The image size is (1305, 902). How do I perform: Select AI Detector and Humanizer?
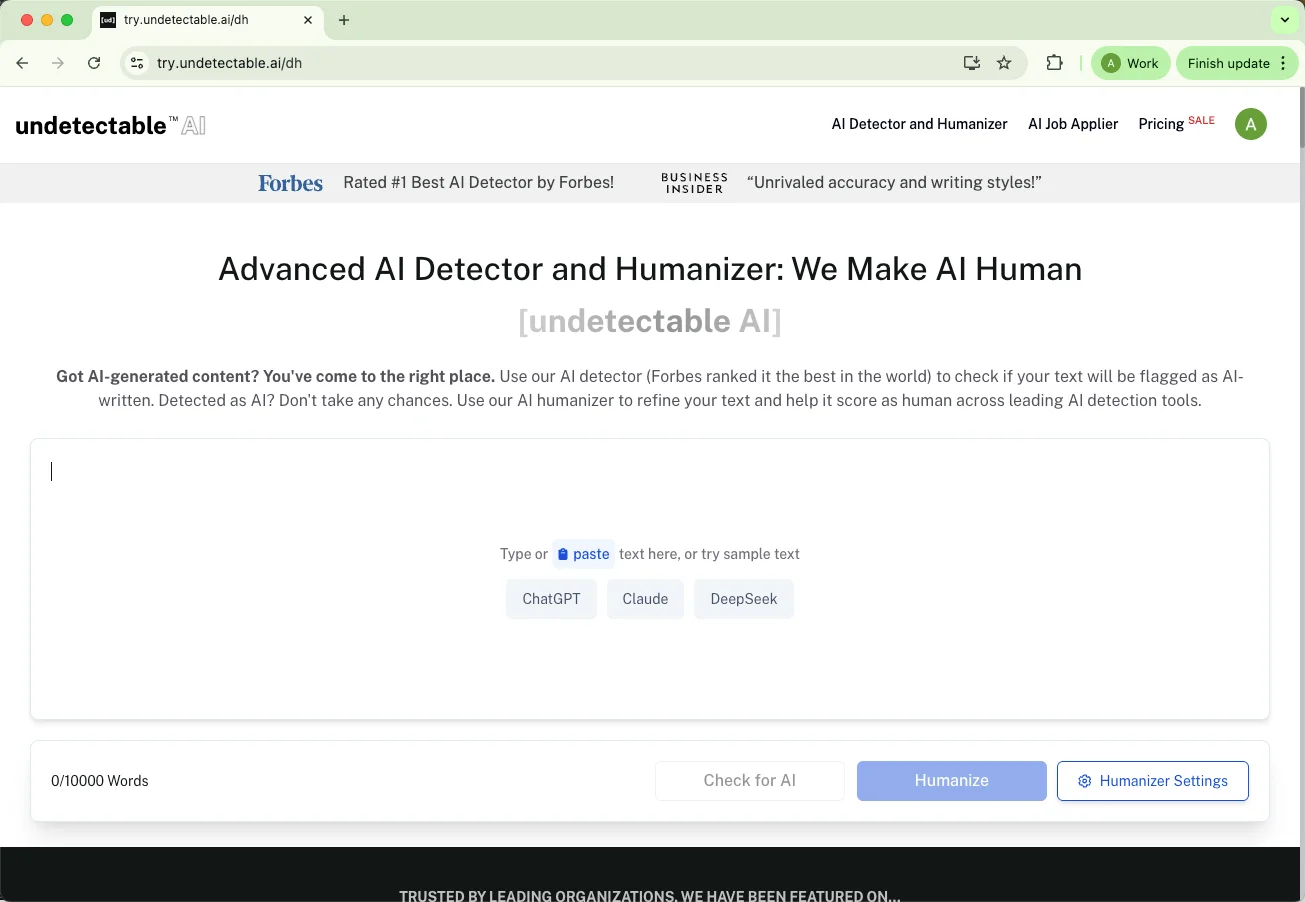(919, 124)
